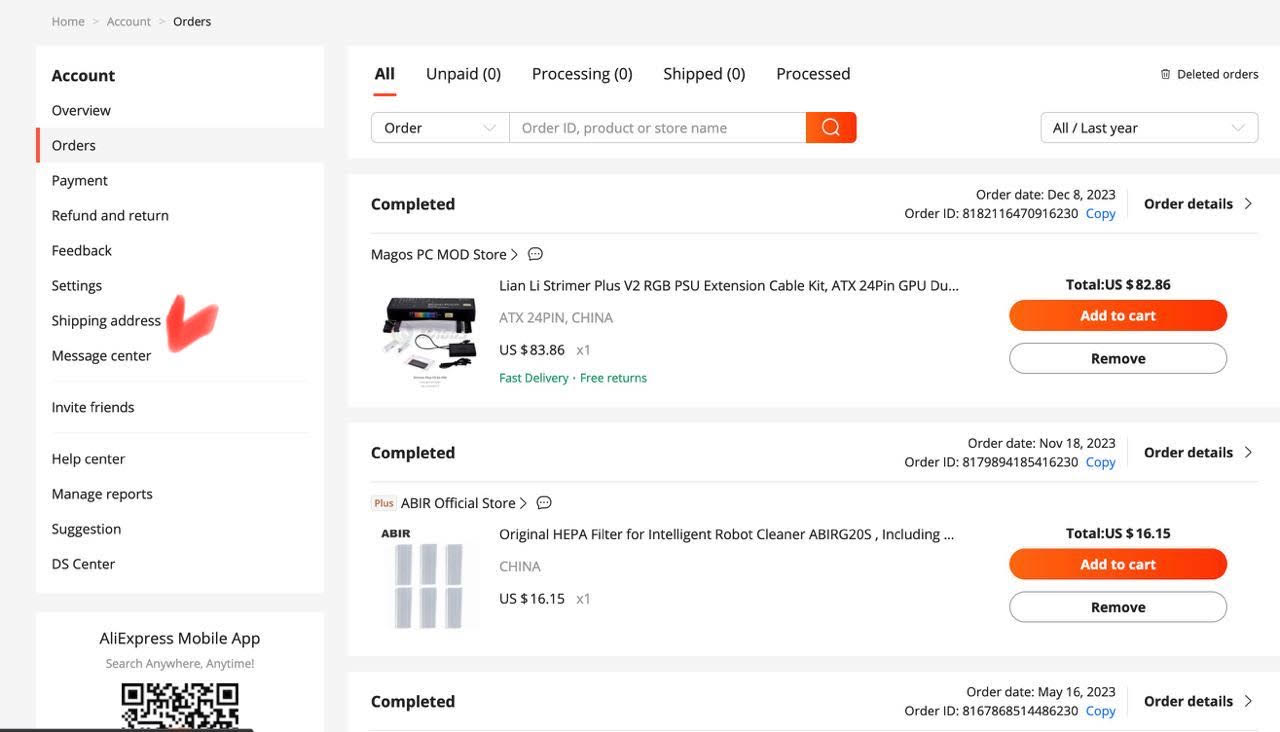Open the All / Last year filter dropdown
The height and width of the screenshot is (732, 1280).
[1149, 127]
